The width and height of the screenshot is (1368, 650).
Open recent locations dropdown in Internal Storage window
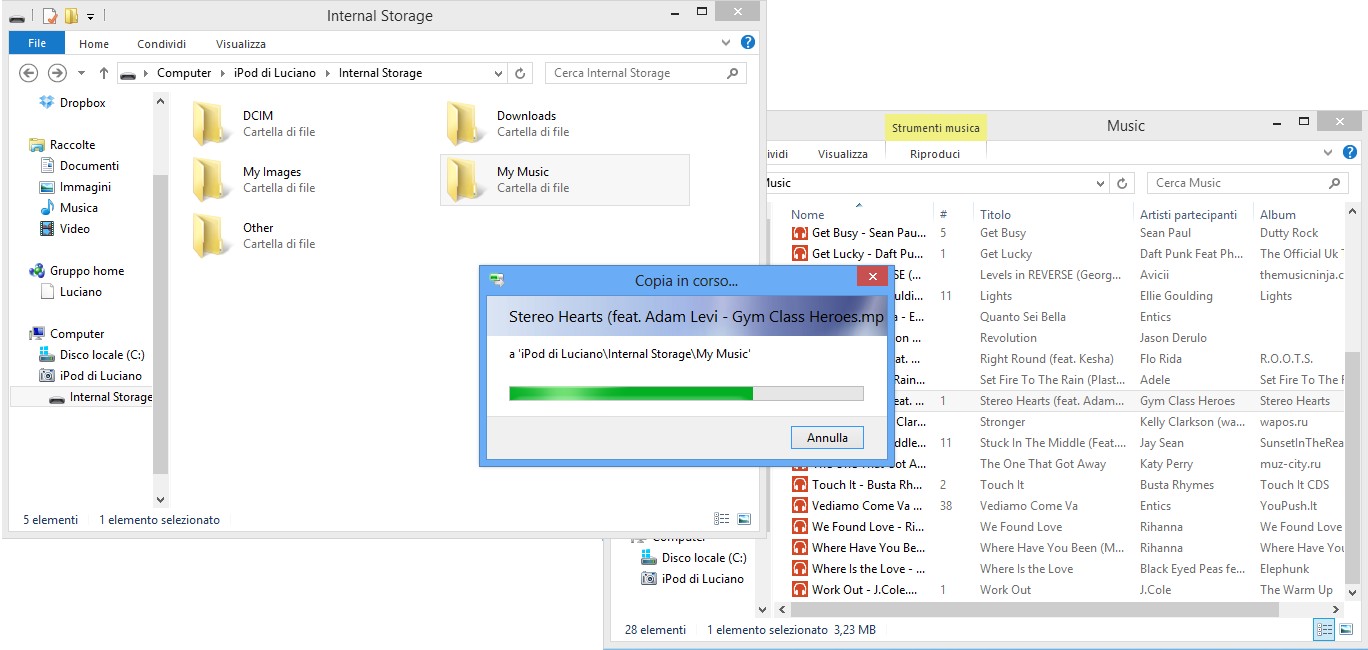[x=81, y=73]
